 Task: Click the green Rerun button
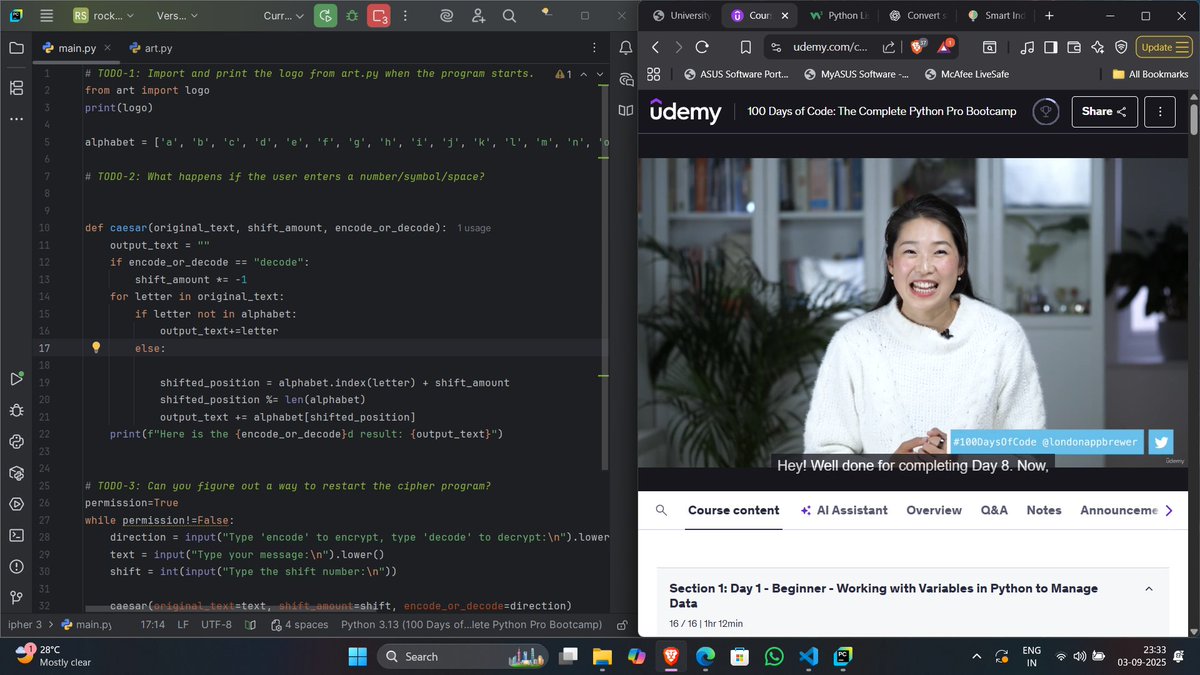point(325,16)
